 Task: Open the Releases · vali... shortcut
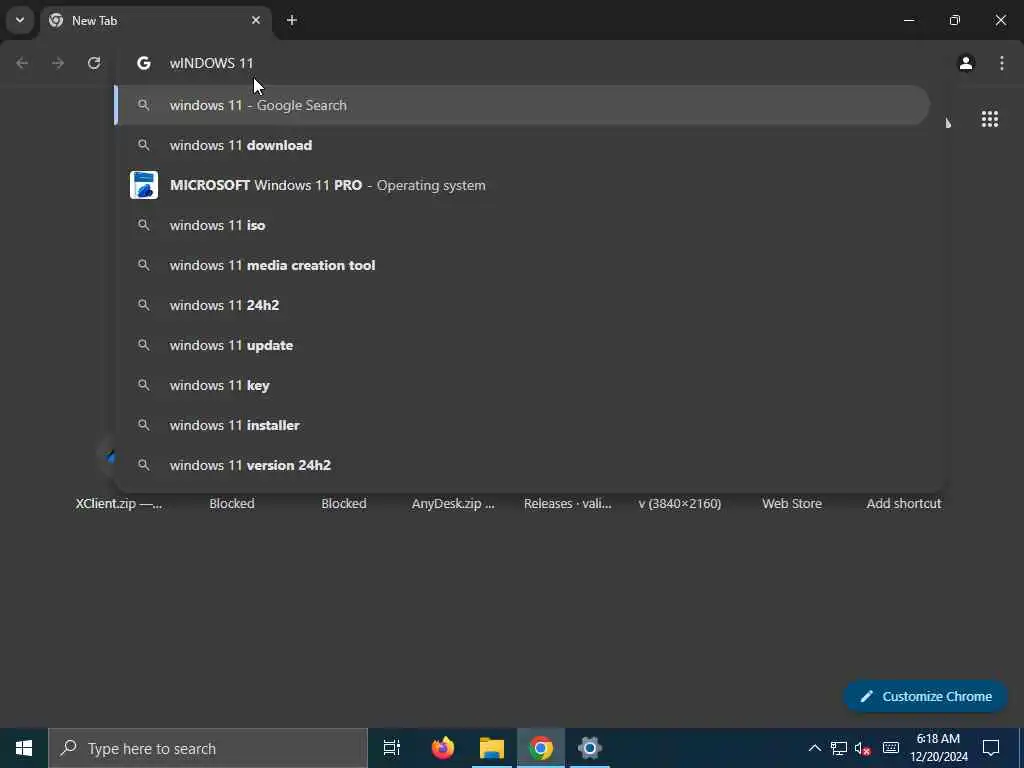tap(568, 504)
